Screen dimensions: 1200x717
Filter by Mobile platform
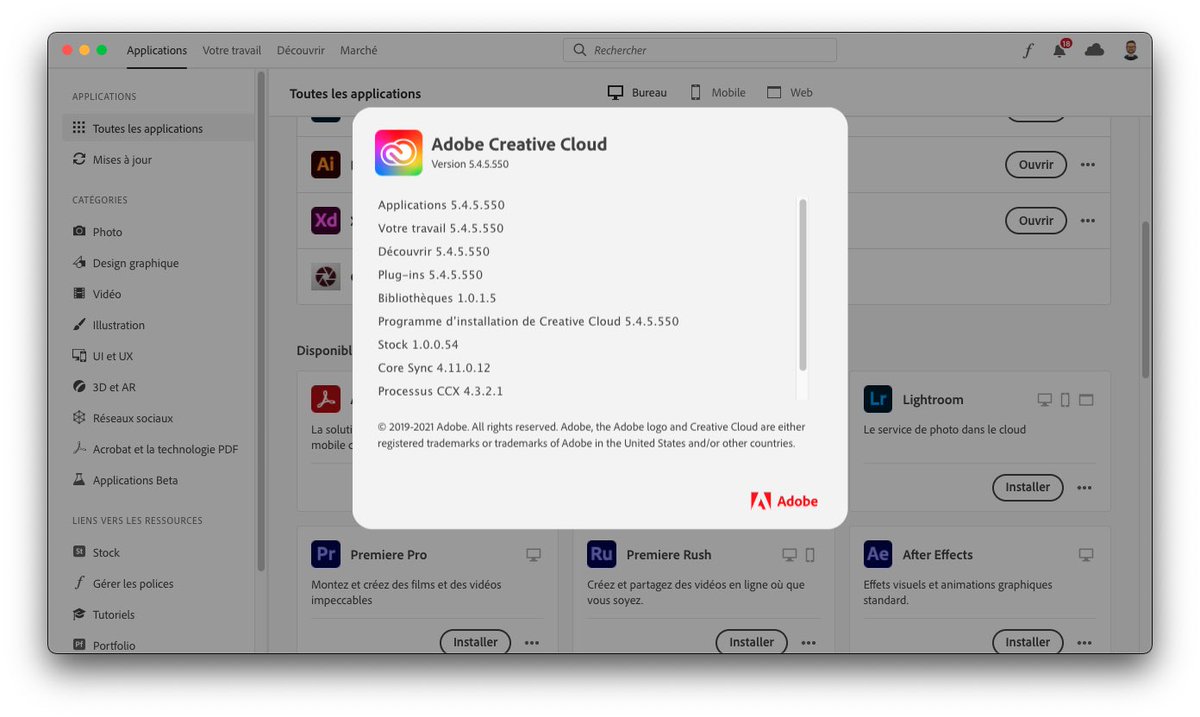[x=717, y=92]
